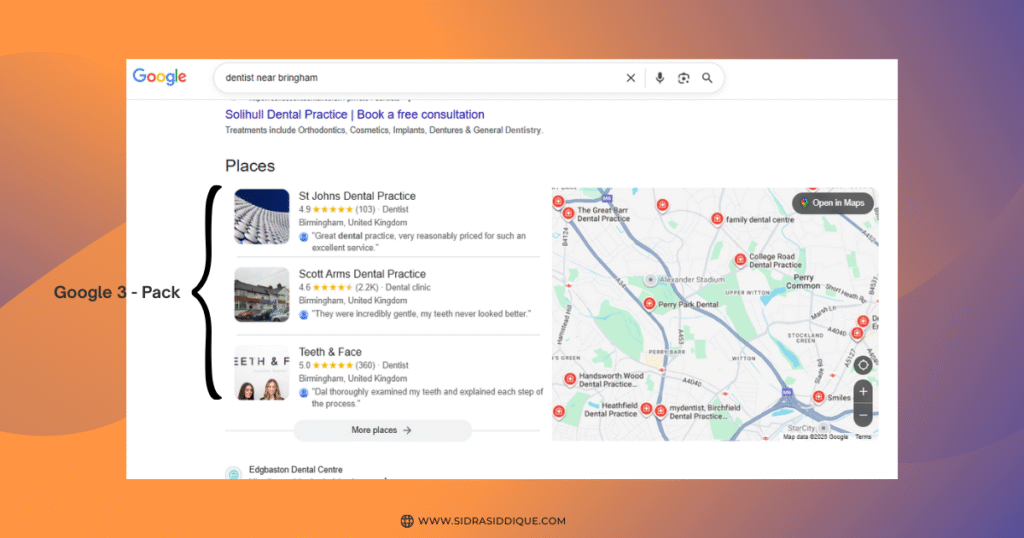Image resolution: width=1024 pixels, height=538 pixels.
Task: Open search by image camera icon
Action: (x=683, y=78)
